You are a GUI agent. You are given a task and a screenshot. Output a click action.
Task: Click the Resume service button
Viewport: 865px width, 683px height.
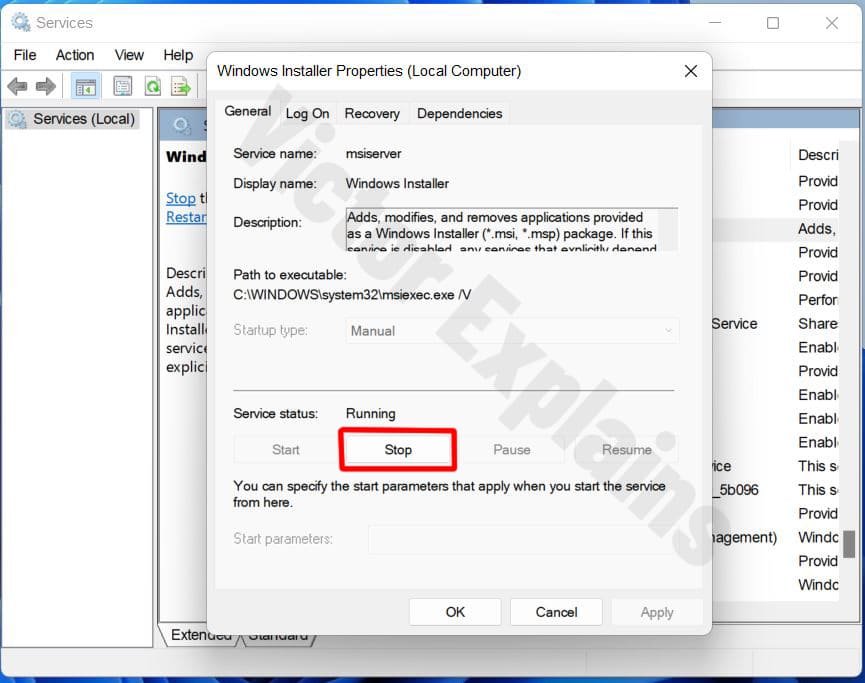(627, 450)
